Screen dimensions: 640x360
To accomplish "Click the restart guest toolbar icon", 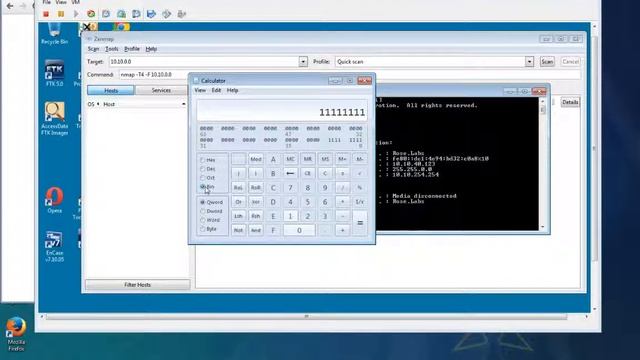I will [x=91, y=14].
